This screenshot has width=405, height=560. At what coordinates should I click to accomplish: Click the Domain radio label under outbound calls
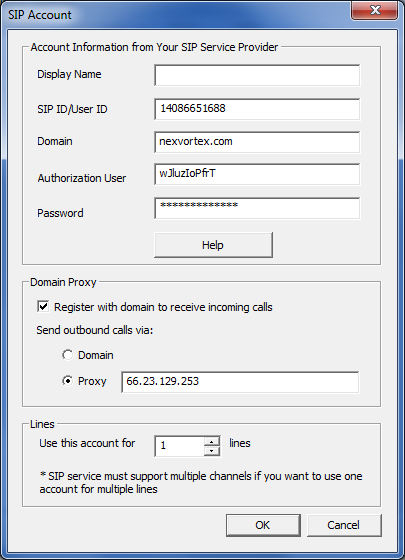(x=96, y=355)
